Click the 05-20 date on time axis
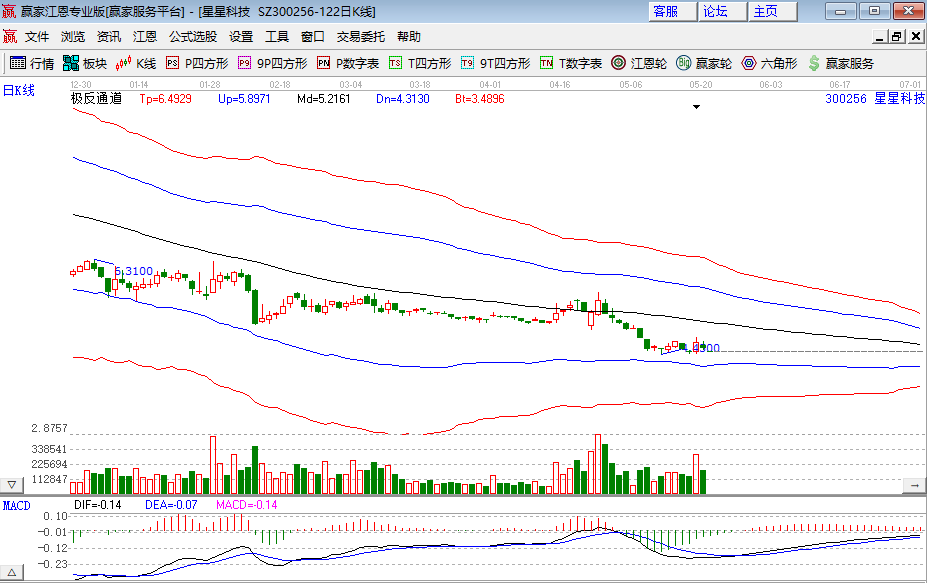The image size is (927, 583). 701,85
